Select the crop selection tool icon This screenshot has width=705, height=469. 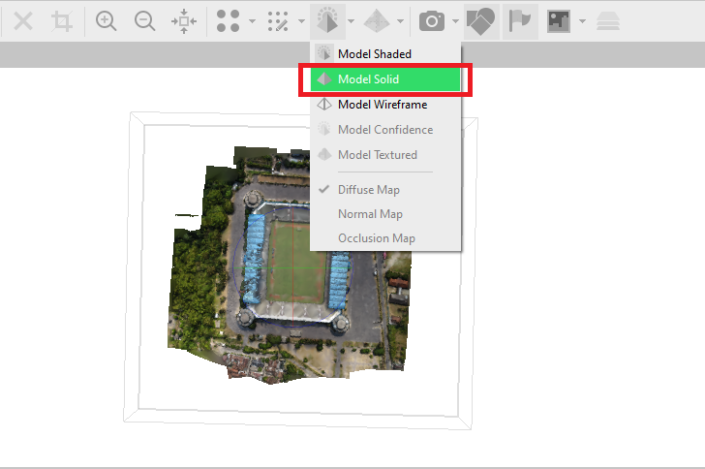(x=62, y=21)
